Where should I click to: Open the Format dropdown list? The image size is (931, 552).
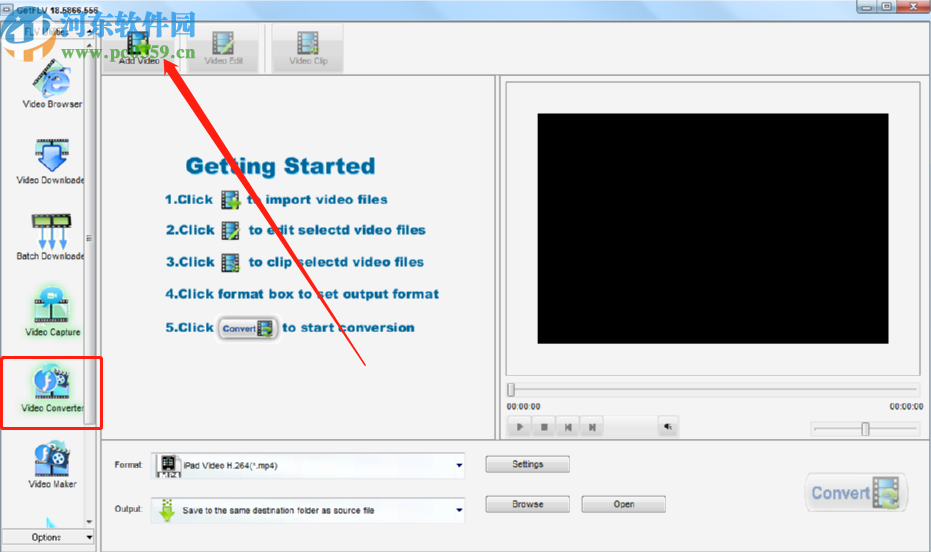point(459,465)
